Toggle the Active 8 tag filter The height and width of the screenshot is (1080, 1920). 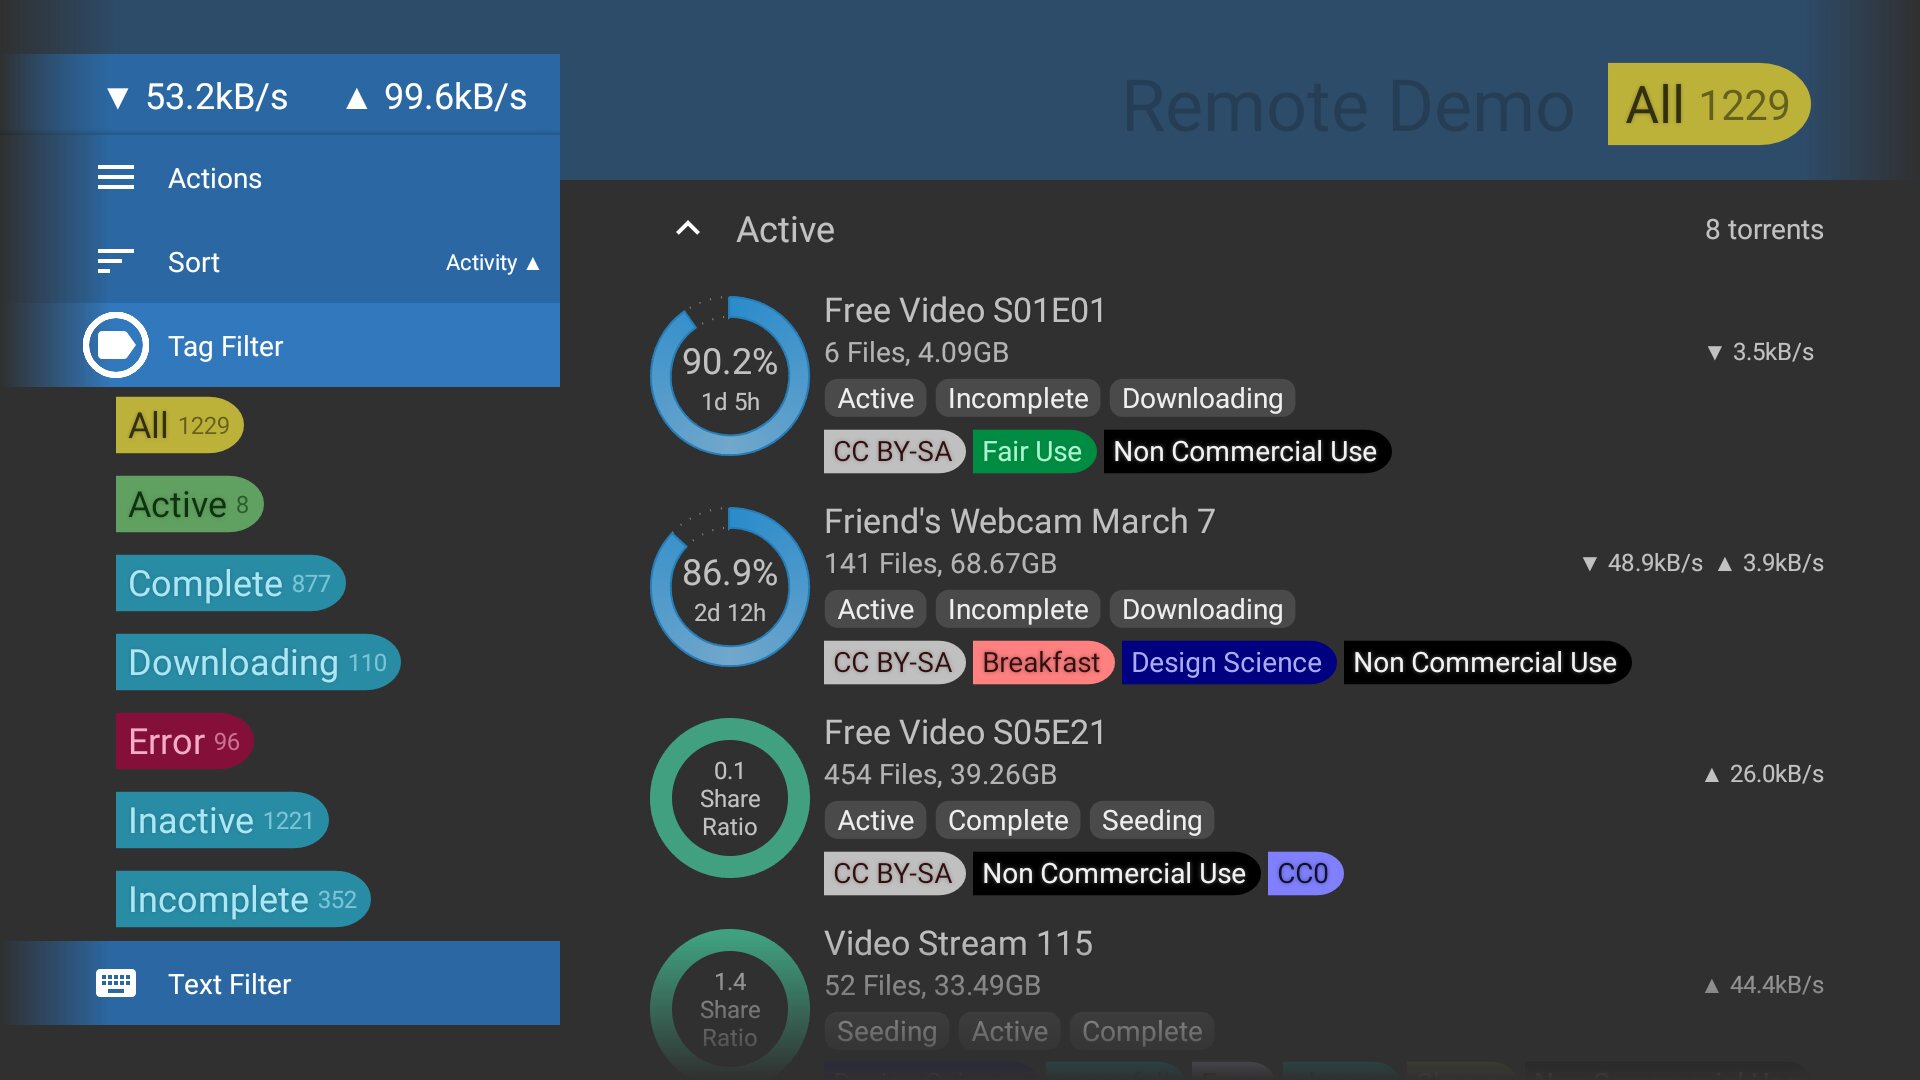click(x=189, y=504)
